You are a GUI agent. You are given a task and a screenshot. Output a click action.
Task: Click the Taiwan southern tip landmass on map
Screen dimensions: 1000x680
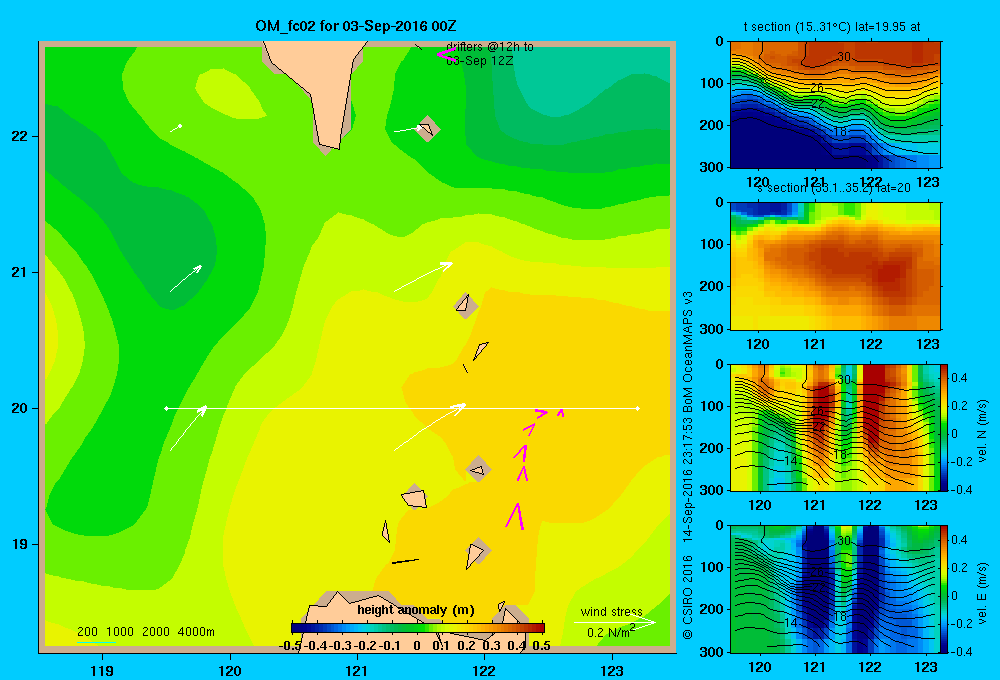click(316, 89)
